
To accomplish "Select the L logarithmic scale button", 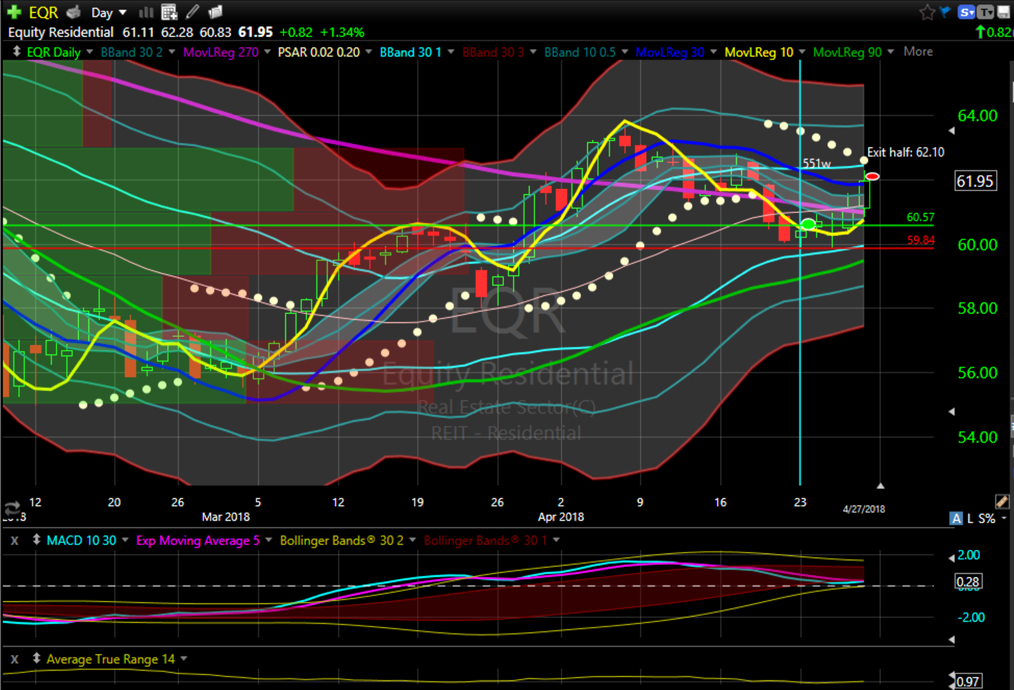I will 970,519.
